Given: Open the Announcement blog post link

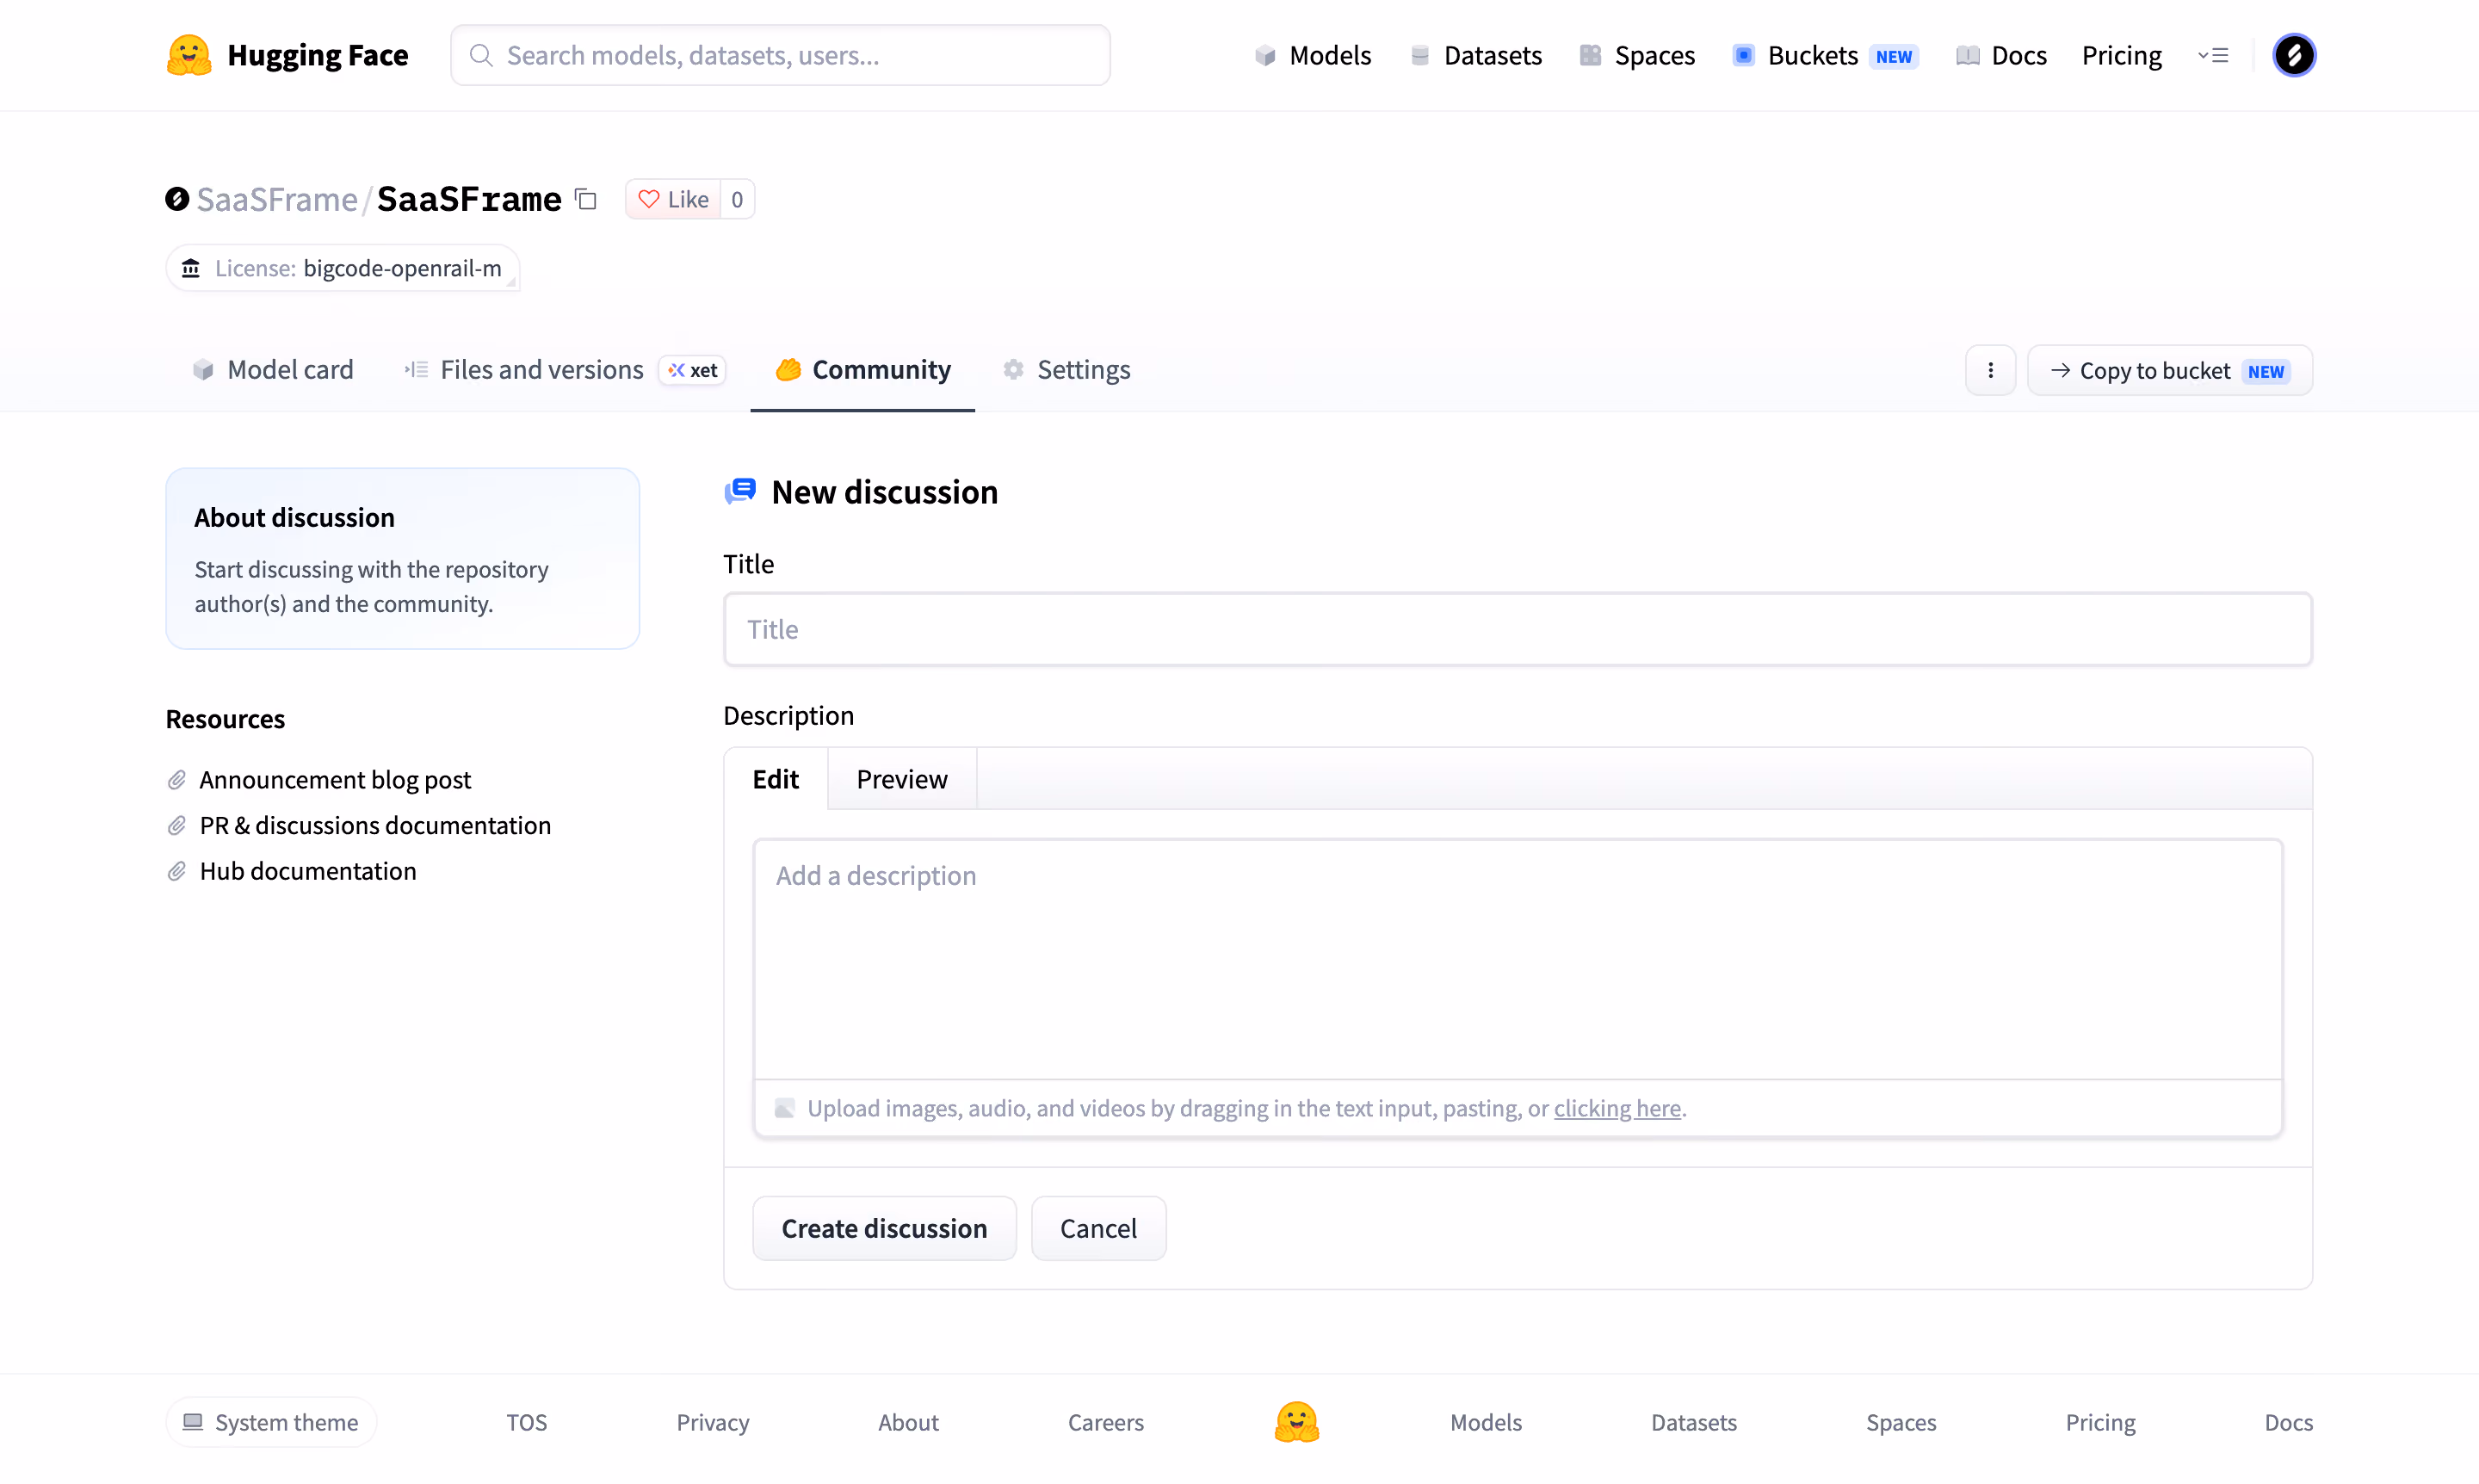Looking at the screenshot, I should [335, 779].
